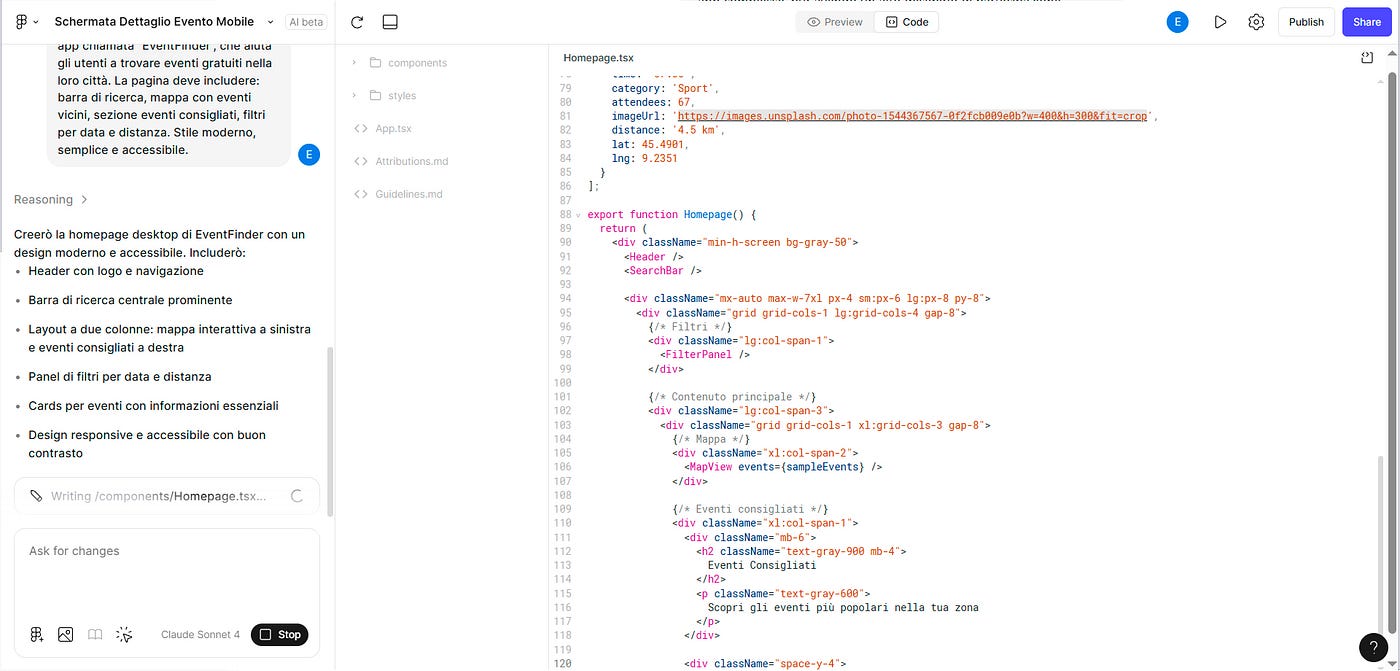Click the loading spinner in the writing status
The width and height of the screenshot is (1400, 671).
pos(297,495)
